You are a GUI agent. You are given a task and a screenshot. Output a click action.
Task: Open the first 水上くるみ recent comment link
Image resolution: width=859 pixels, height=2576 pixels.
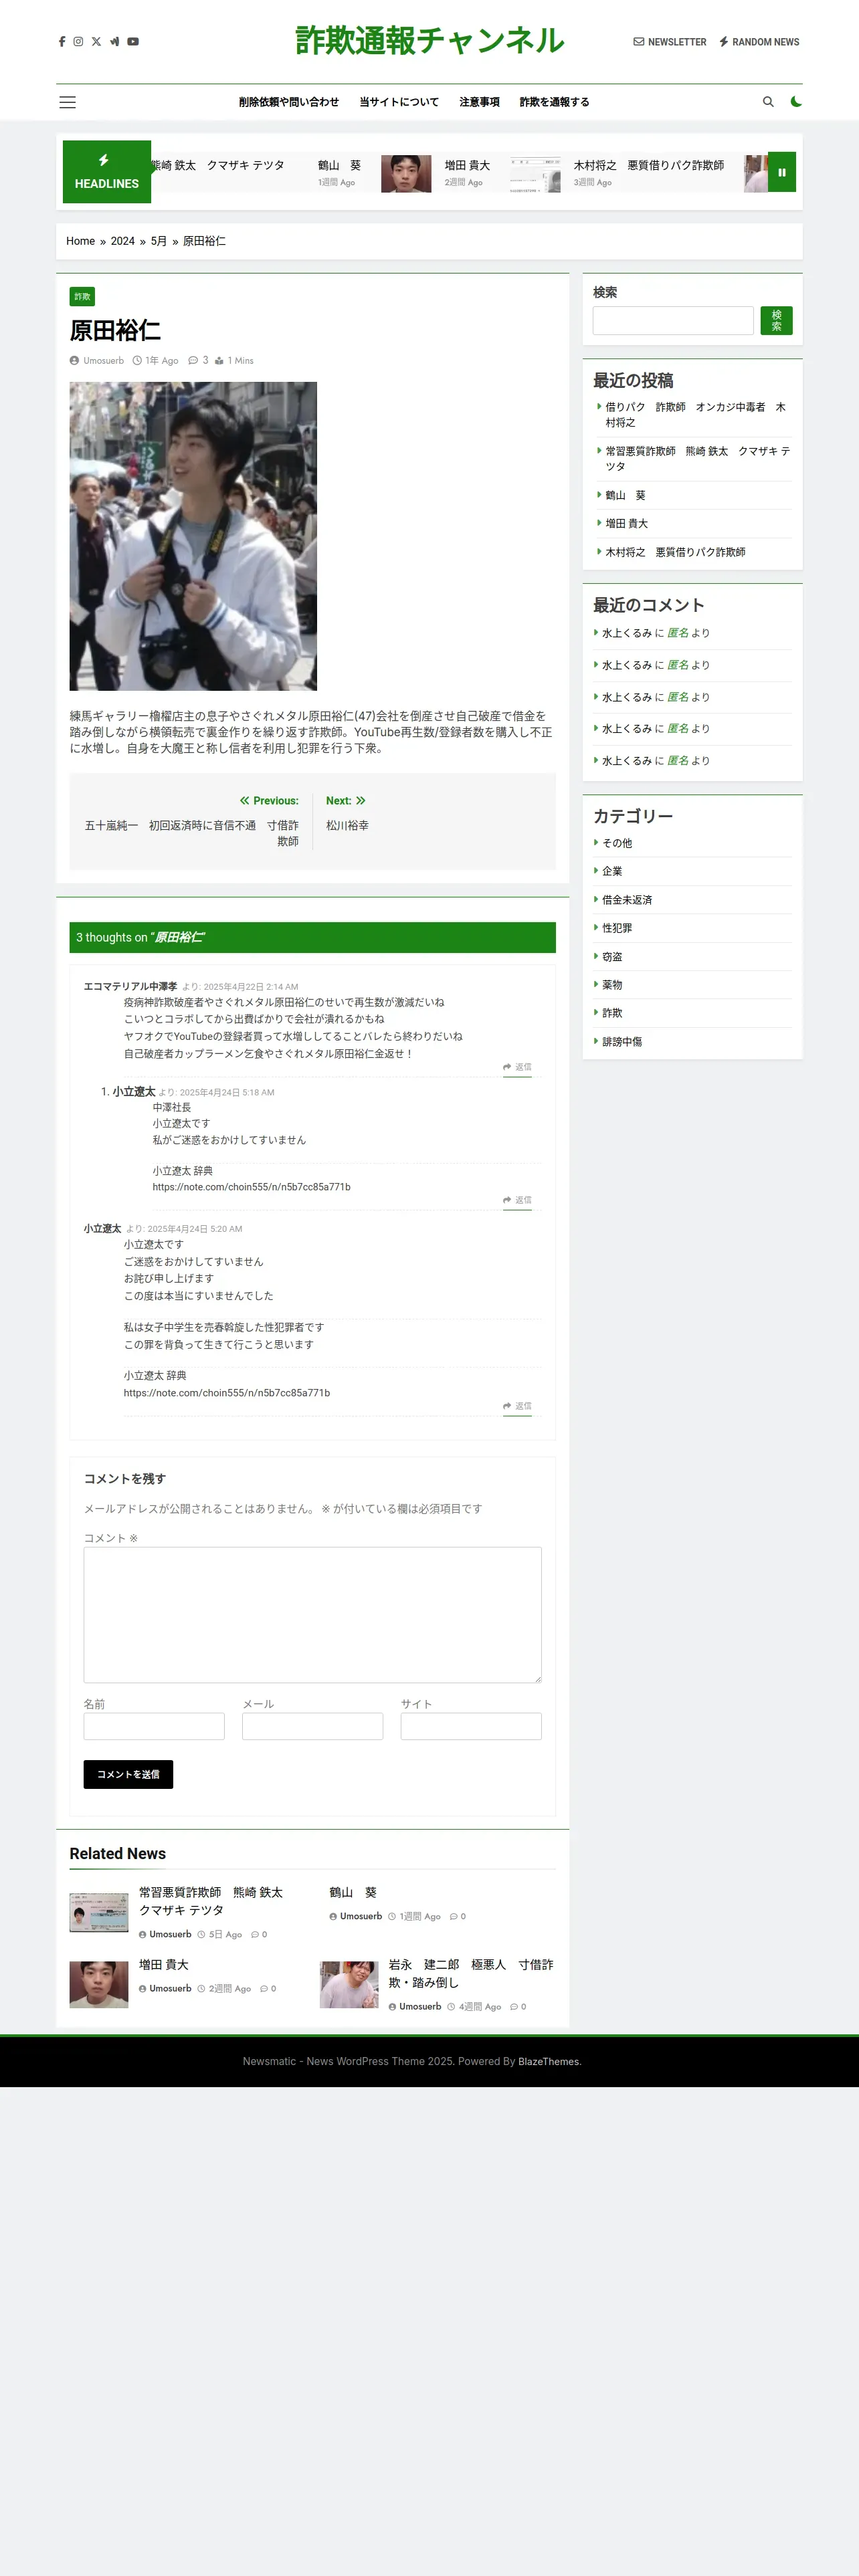tap(627, 633)
